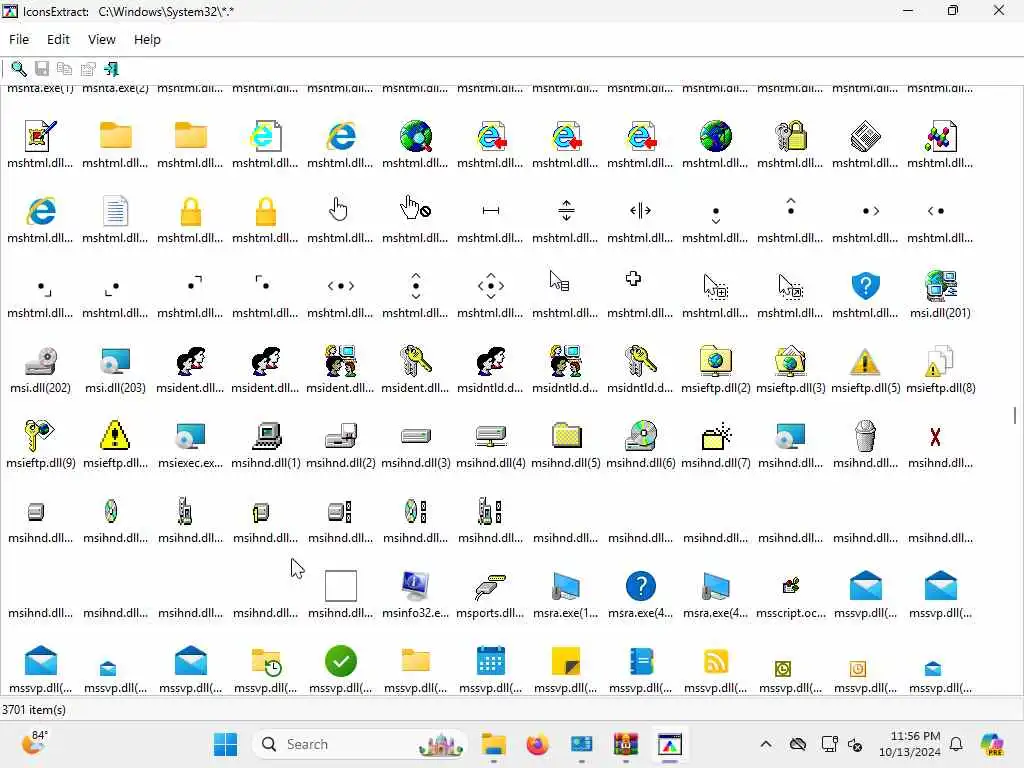Image resolution: width=1024 pixels, height=768 pixels.
Task: Select the mshtml.dll keys and padlock icon
Action: (x=791, y=136)
